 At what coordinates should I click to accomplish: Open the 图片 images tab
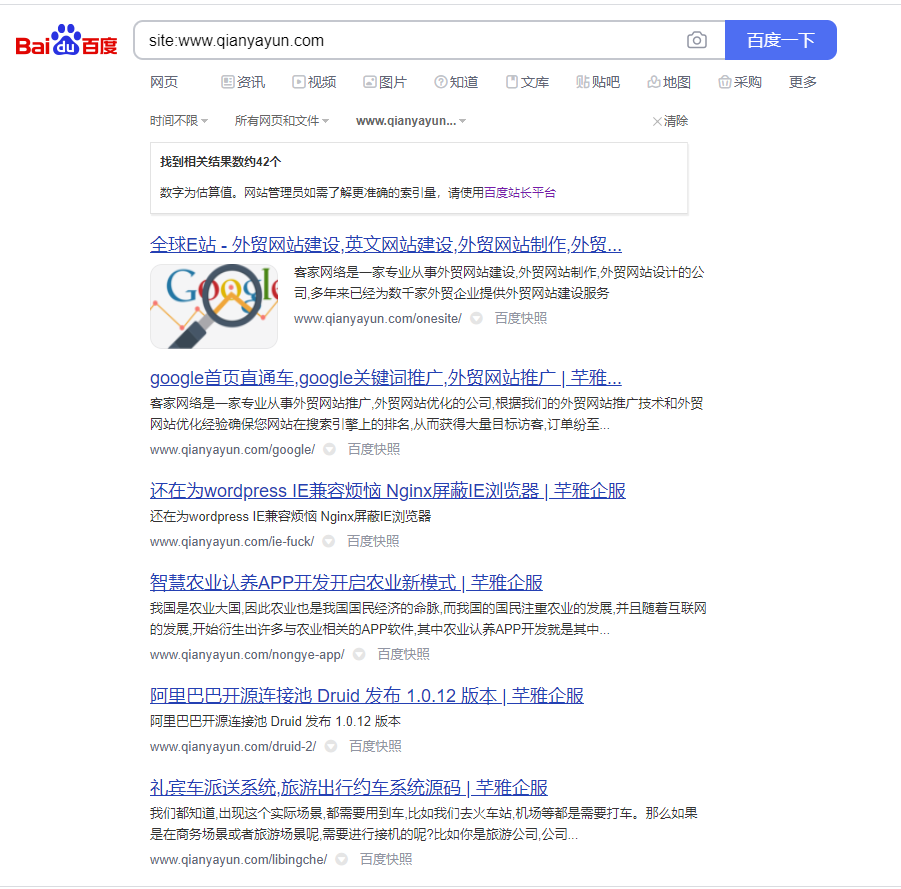coord(385,82)
